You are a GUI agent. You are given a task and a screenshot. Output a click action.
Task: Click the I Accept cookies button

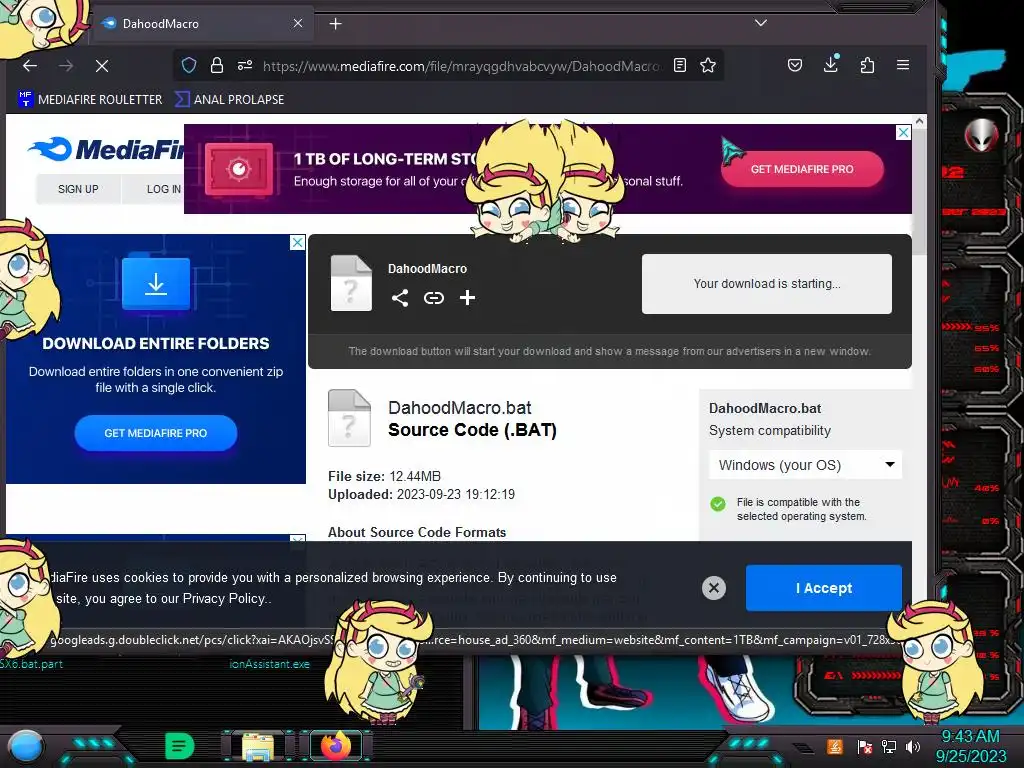pyautogui.click(x=824, y=588)
